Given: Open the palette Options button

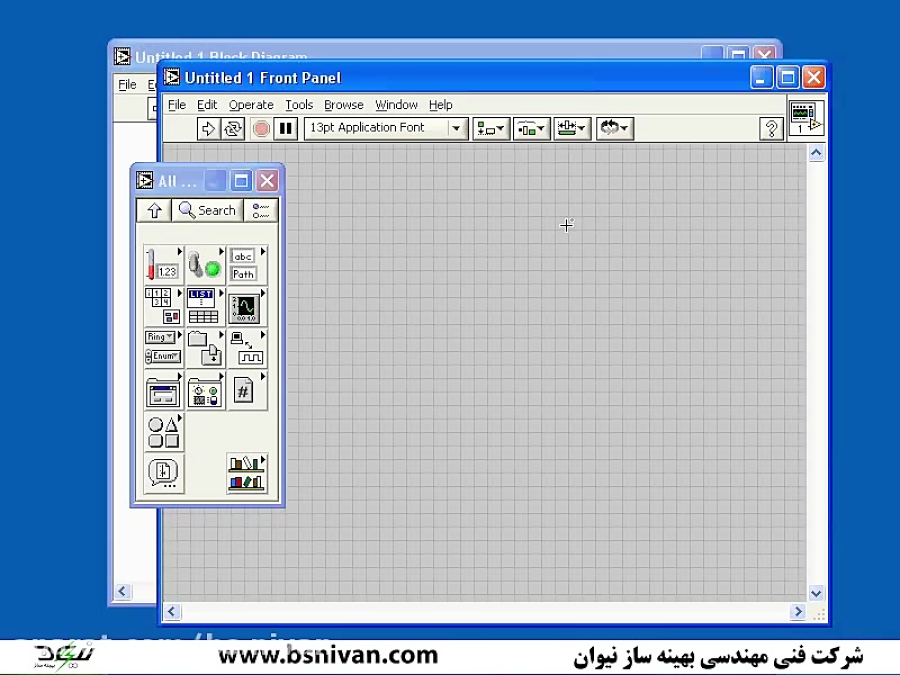Looking at the screenshot, I should (x=261, y=211).
